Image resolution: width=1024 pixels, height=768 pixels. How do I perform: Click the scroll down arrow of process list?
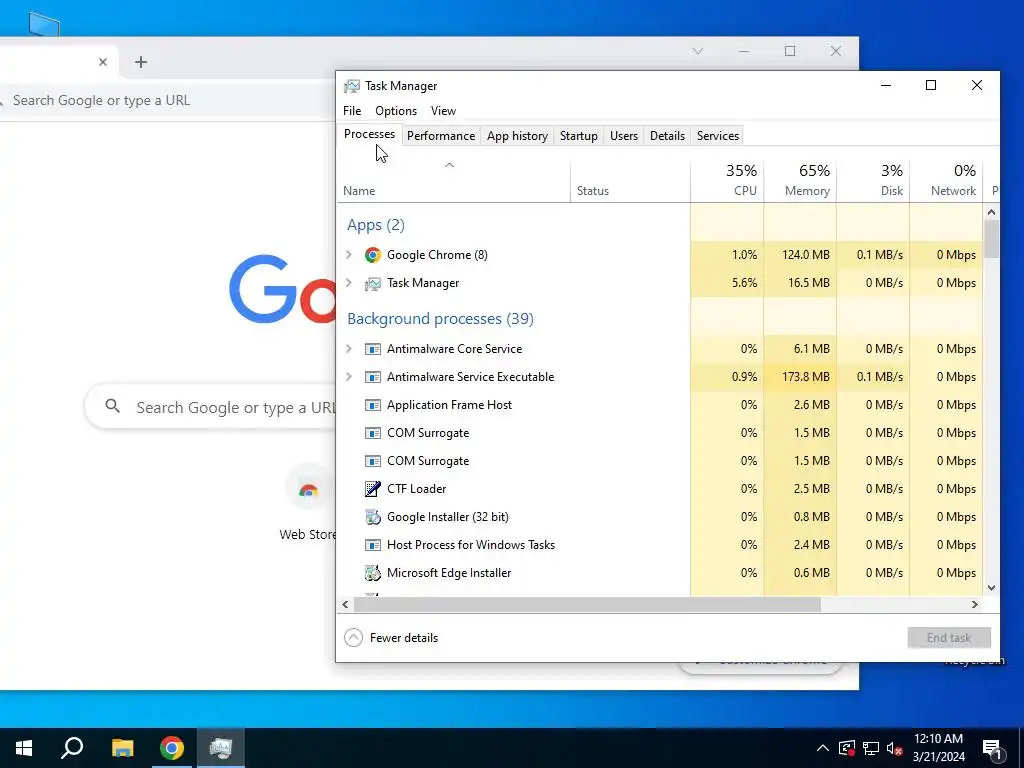991,588
